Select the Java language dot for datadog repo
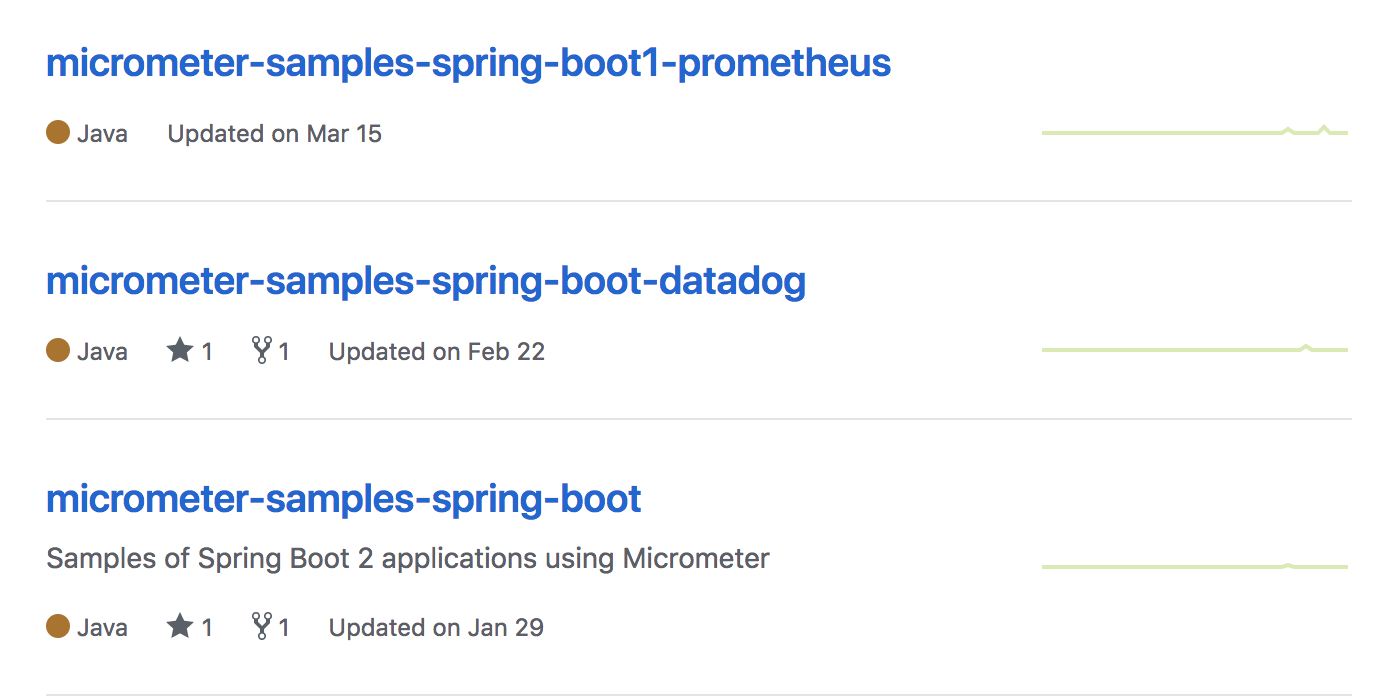 click(58, 350)
